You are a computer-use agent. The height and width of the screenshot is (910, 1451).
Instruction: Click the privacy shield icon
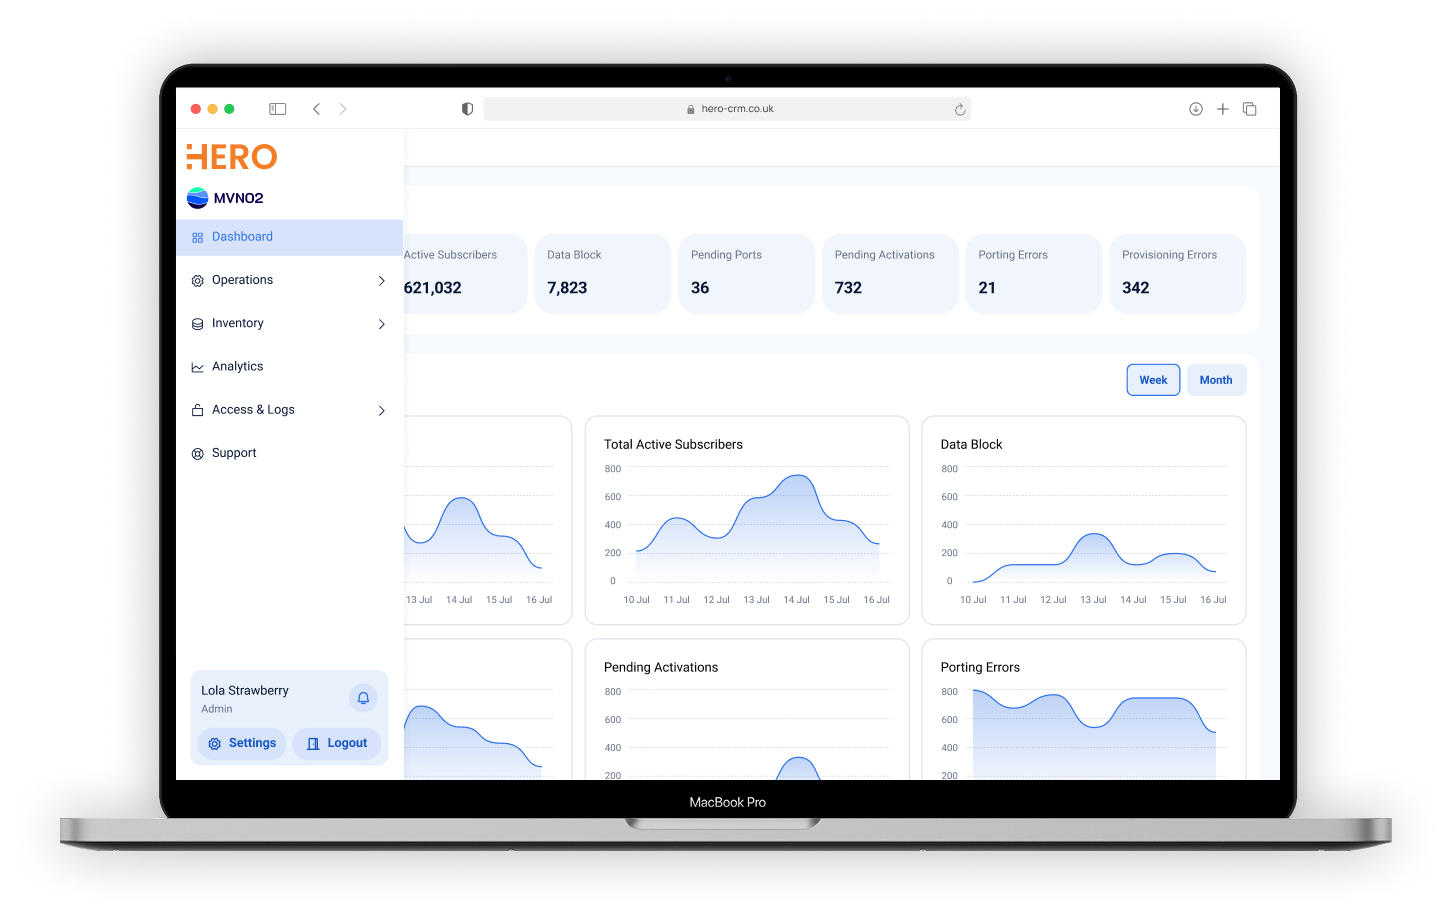coord(467,109)
